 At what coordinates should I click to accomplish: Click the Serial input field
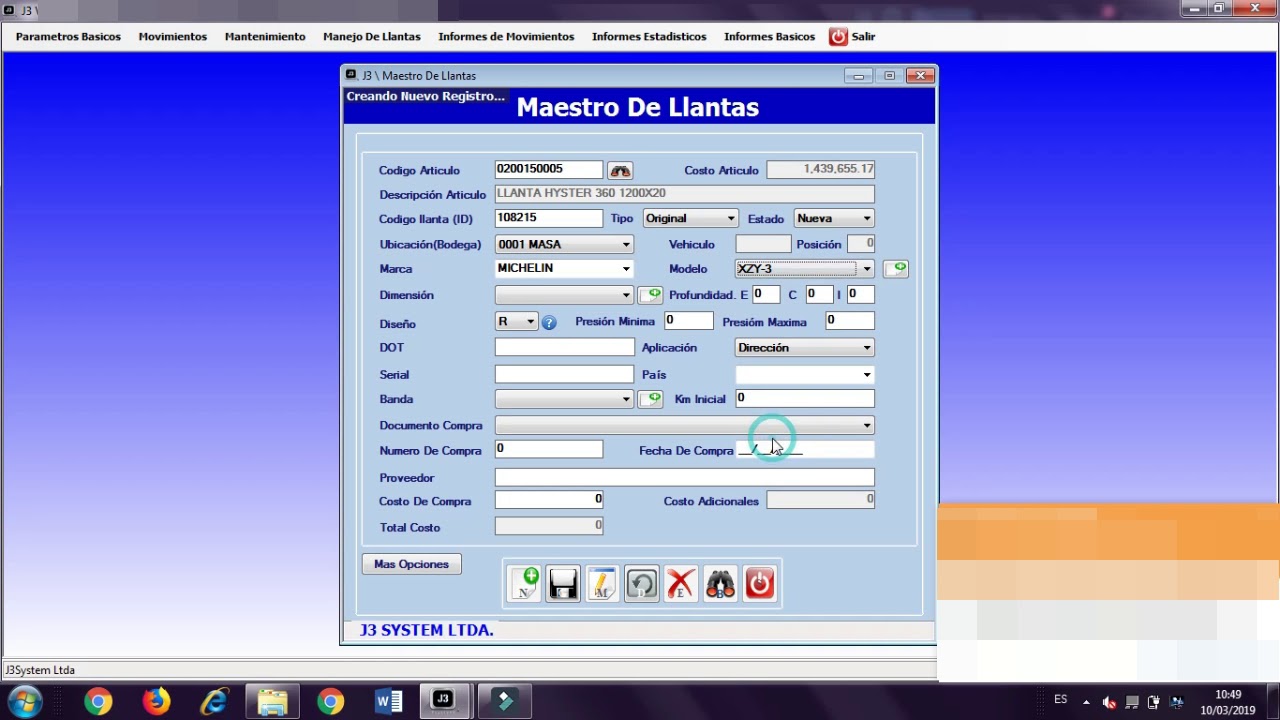(564, 374)
